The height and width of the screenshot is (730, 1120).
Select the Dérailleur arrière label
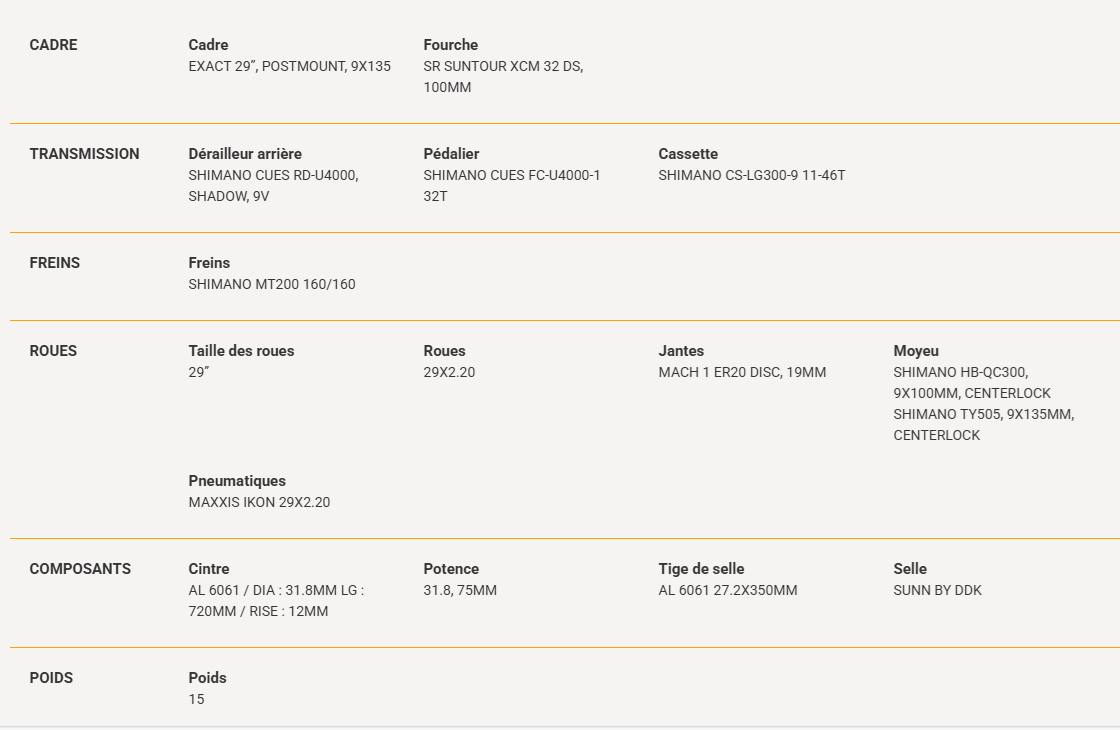[x=245, y=154]
